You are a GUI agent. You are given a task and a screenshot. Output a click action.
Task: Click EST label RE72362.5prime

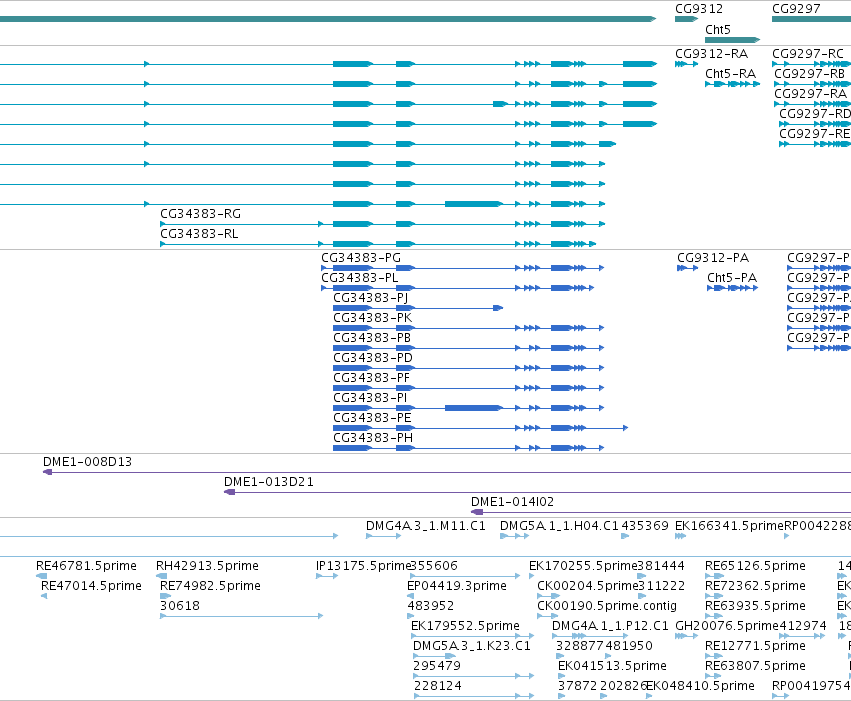coord(755,587)
